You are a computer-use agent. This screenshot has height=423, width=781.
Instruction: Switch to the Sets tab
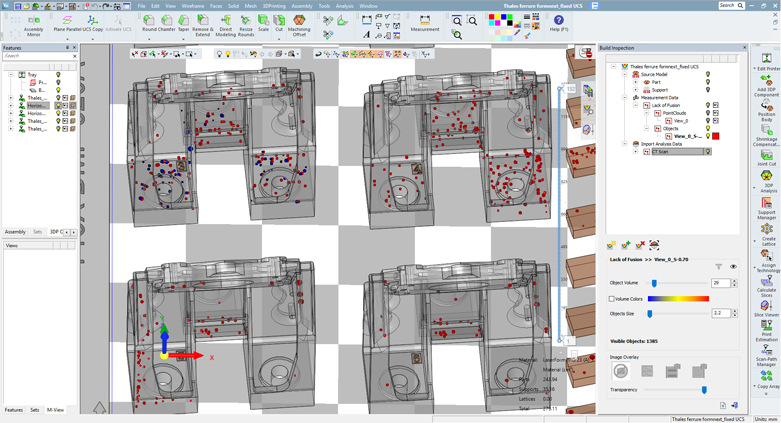[x=38, y=232]
